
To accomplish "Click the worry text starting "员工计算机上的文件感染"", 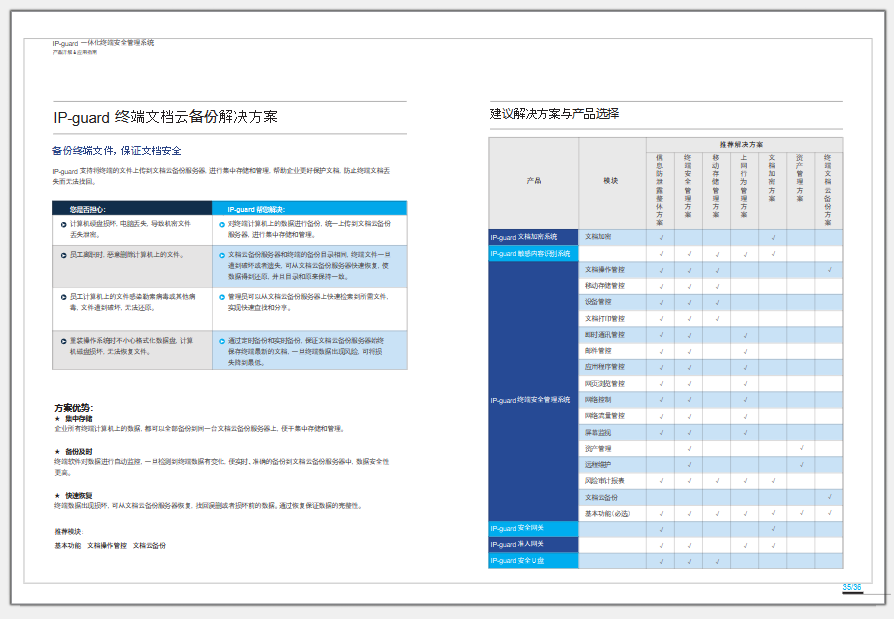I will click(133, 302).
